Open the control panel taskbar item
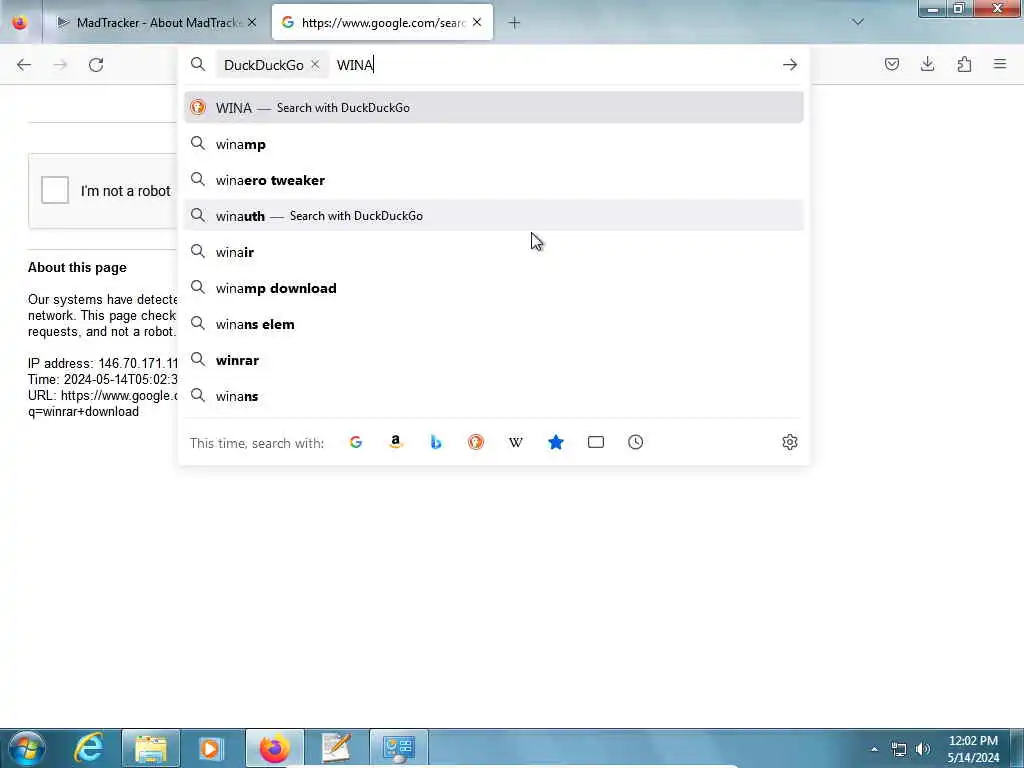1024x768 pixels. 399,748
